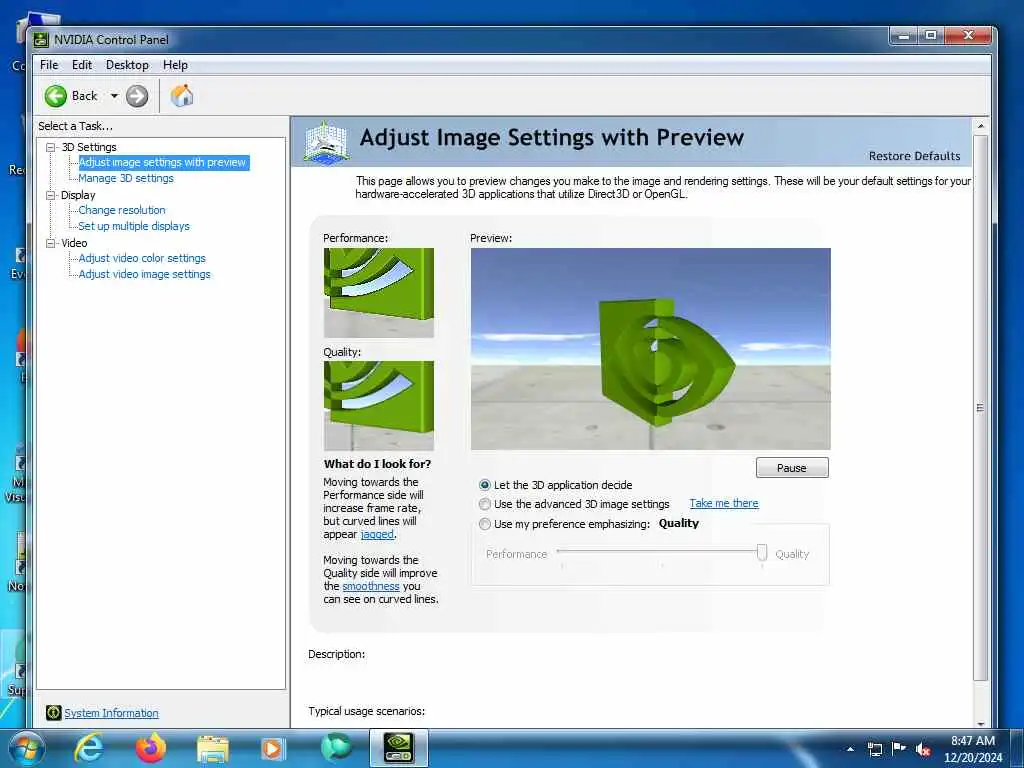Follow the Take me there link
This screenshot has height=768, width=1024.
724,504
